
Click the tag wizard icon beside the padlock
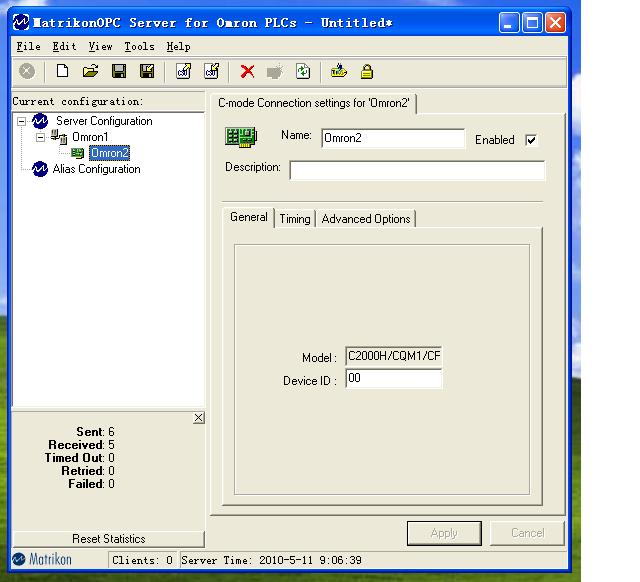coord(338,71)
